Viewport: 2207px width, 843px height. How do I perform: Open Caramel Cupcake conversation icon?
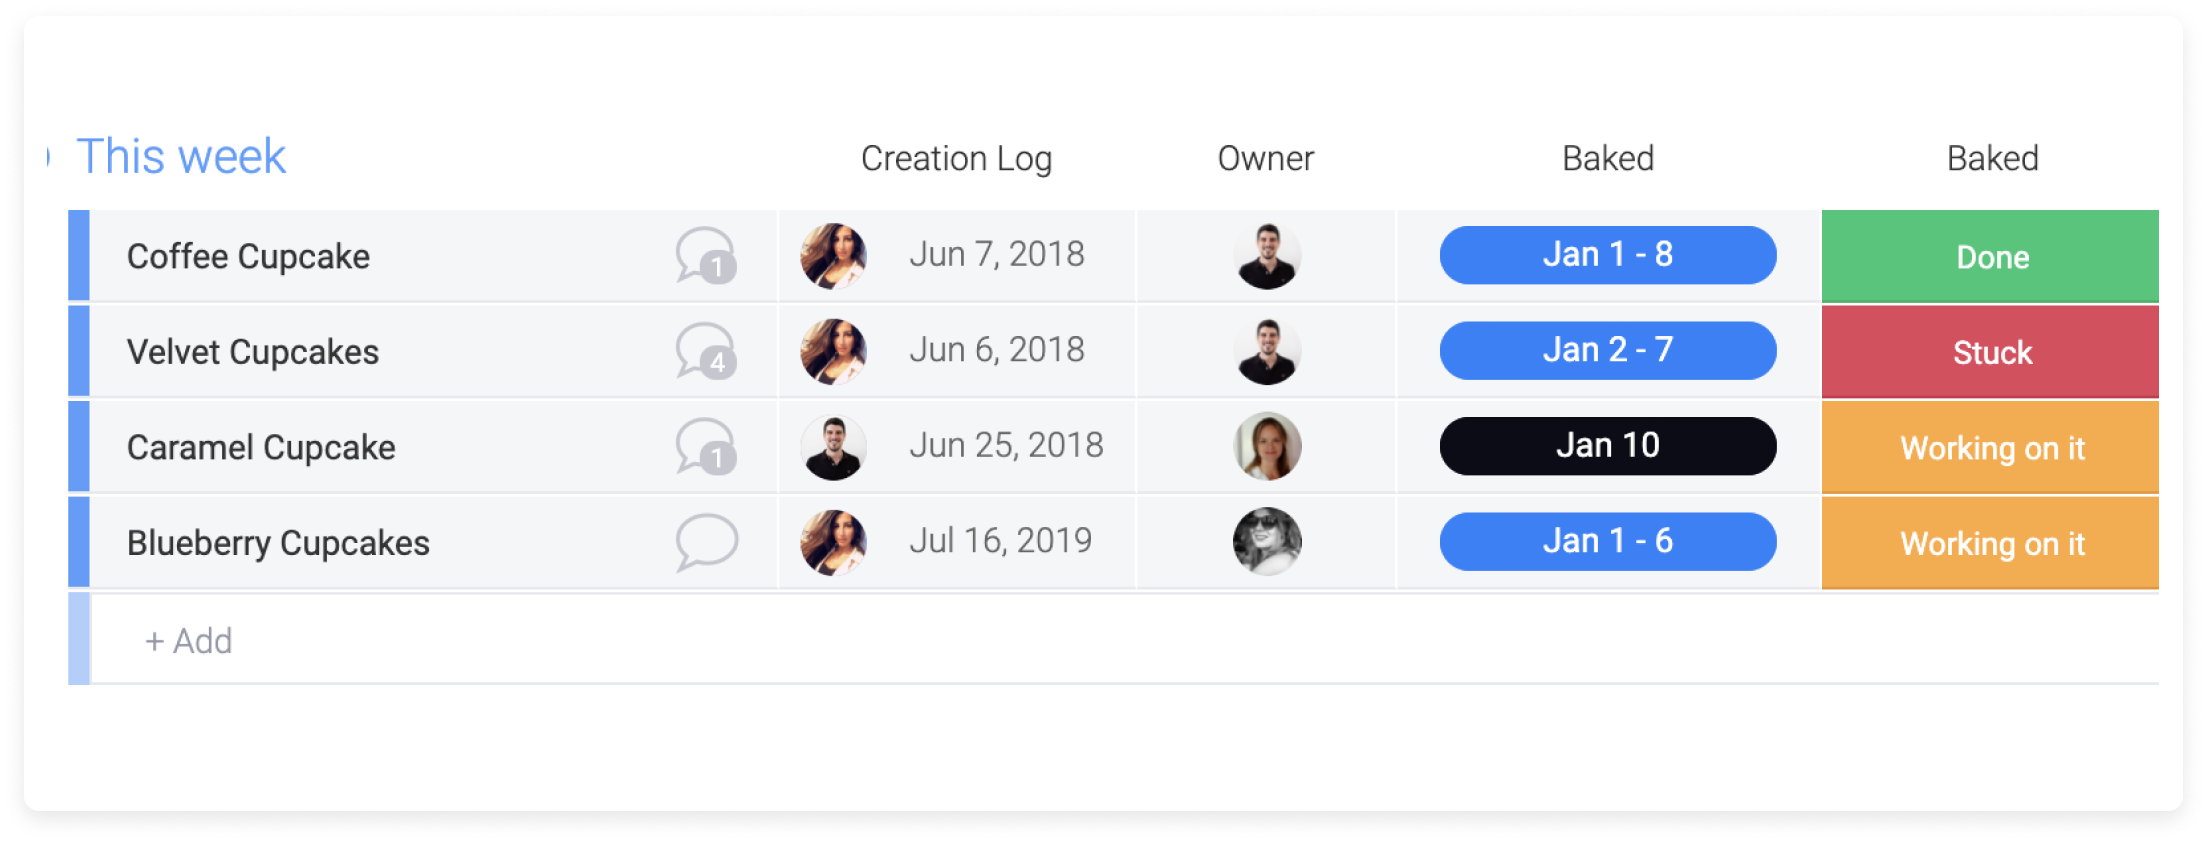[706, 446]
